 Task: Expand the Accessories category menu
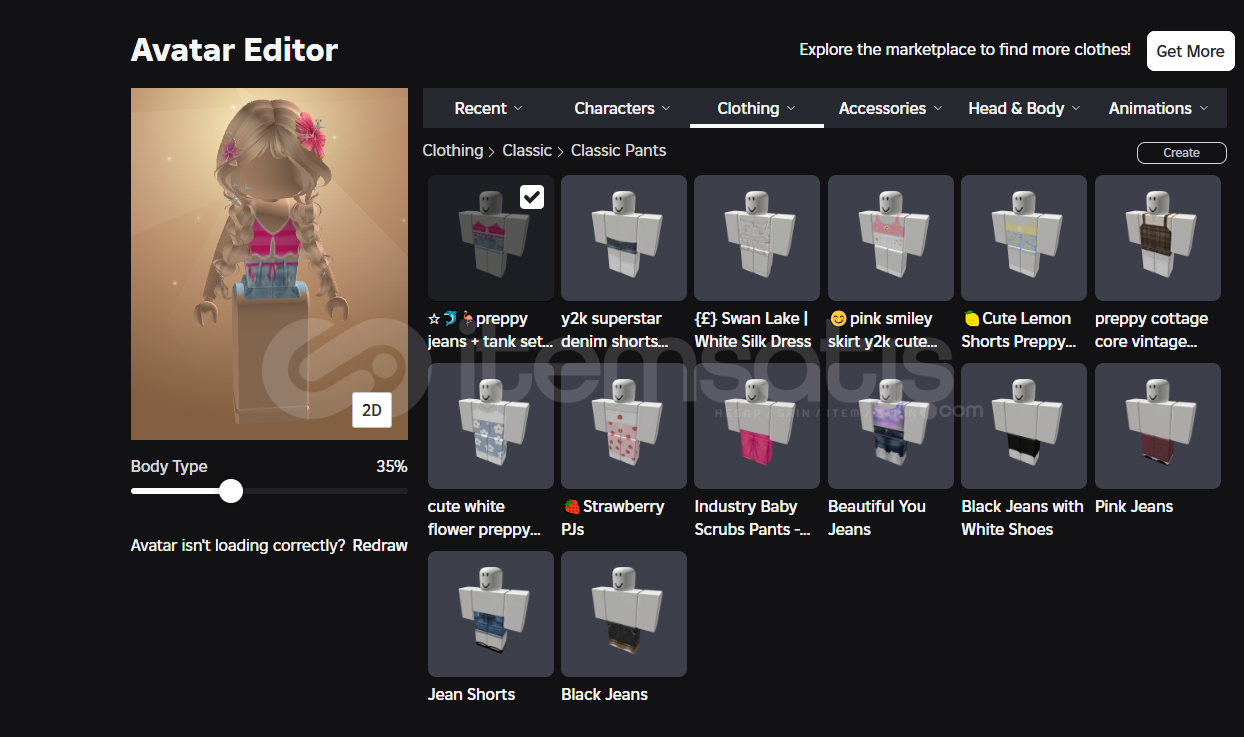click(890, 108)
